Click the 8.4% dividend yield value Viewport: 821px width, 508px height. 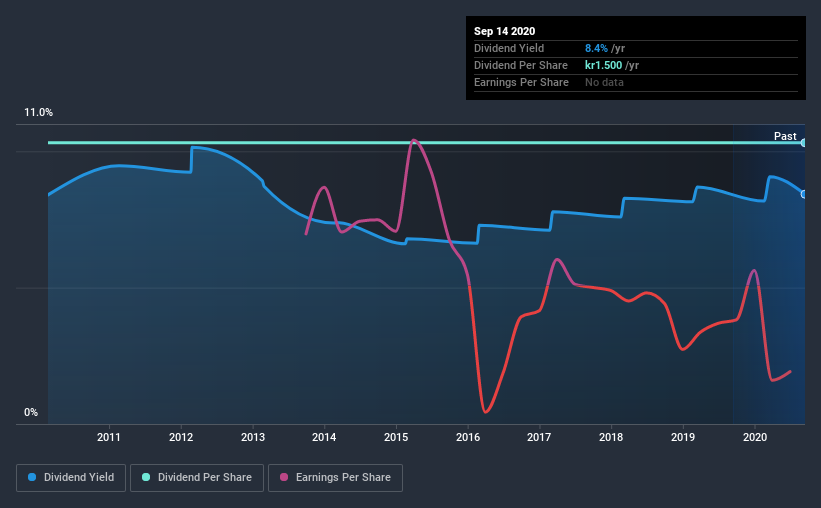tap(596, 48)
